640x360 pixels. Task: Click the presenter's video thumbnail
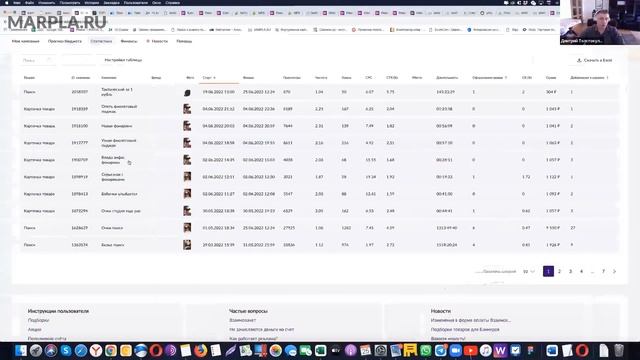click(x=600, y=22)
